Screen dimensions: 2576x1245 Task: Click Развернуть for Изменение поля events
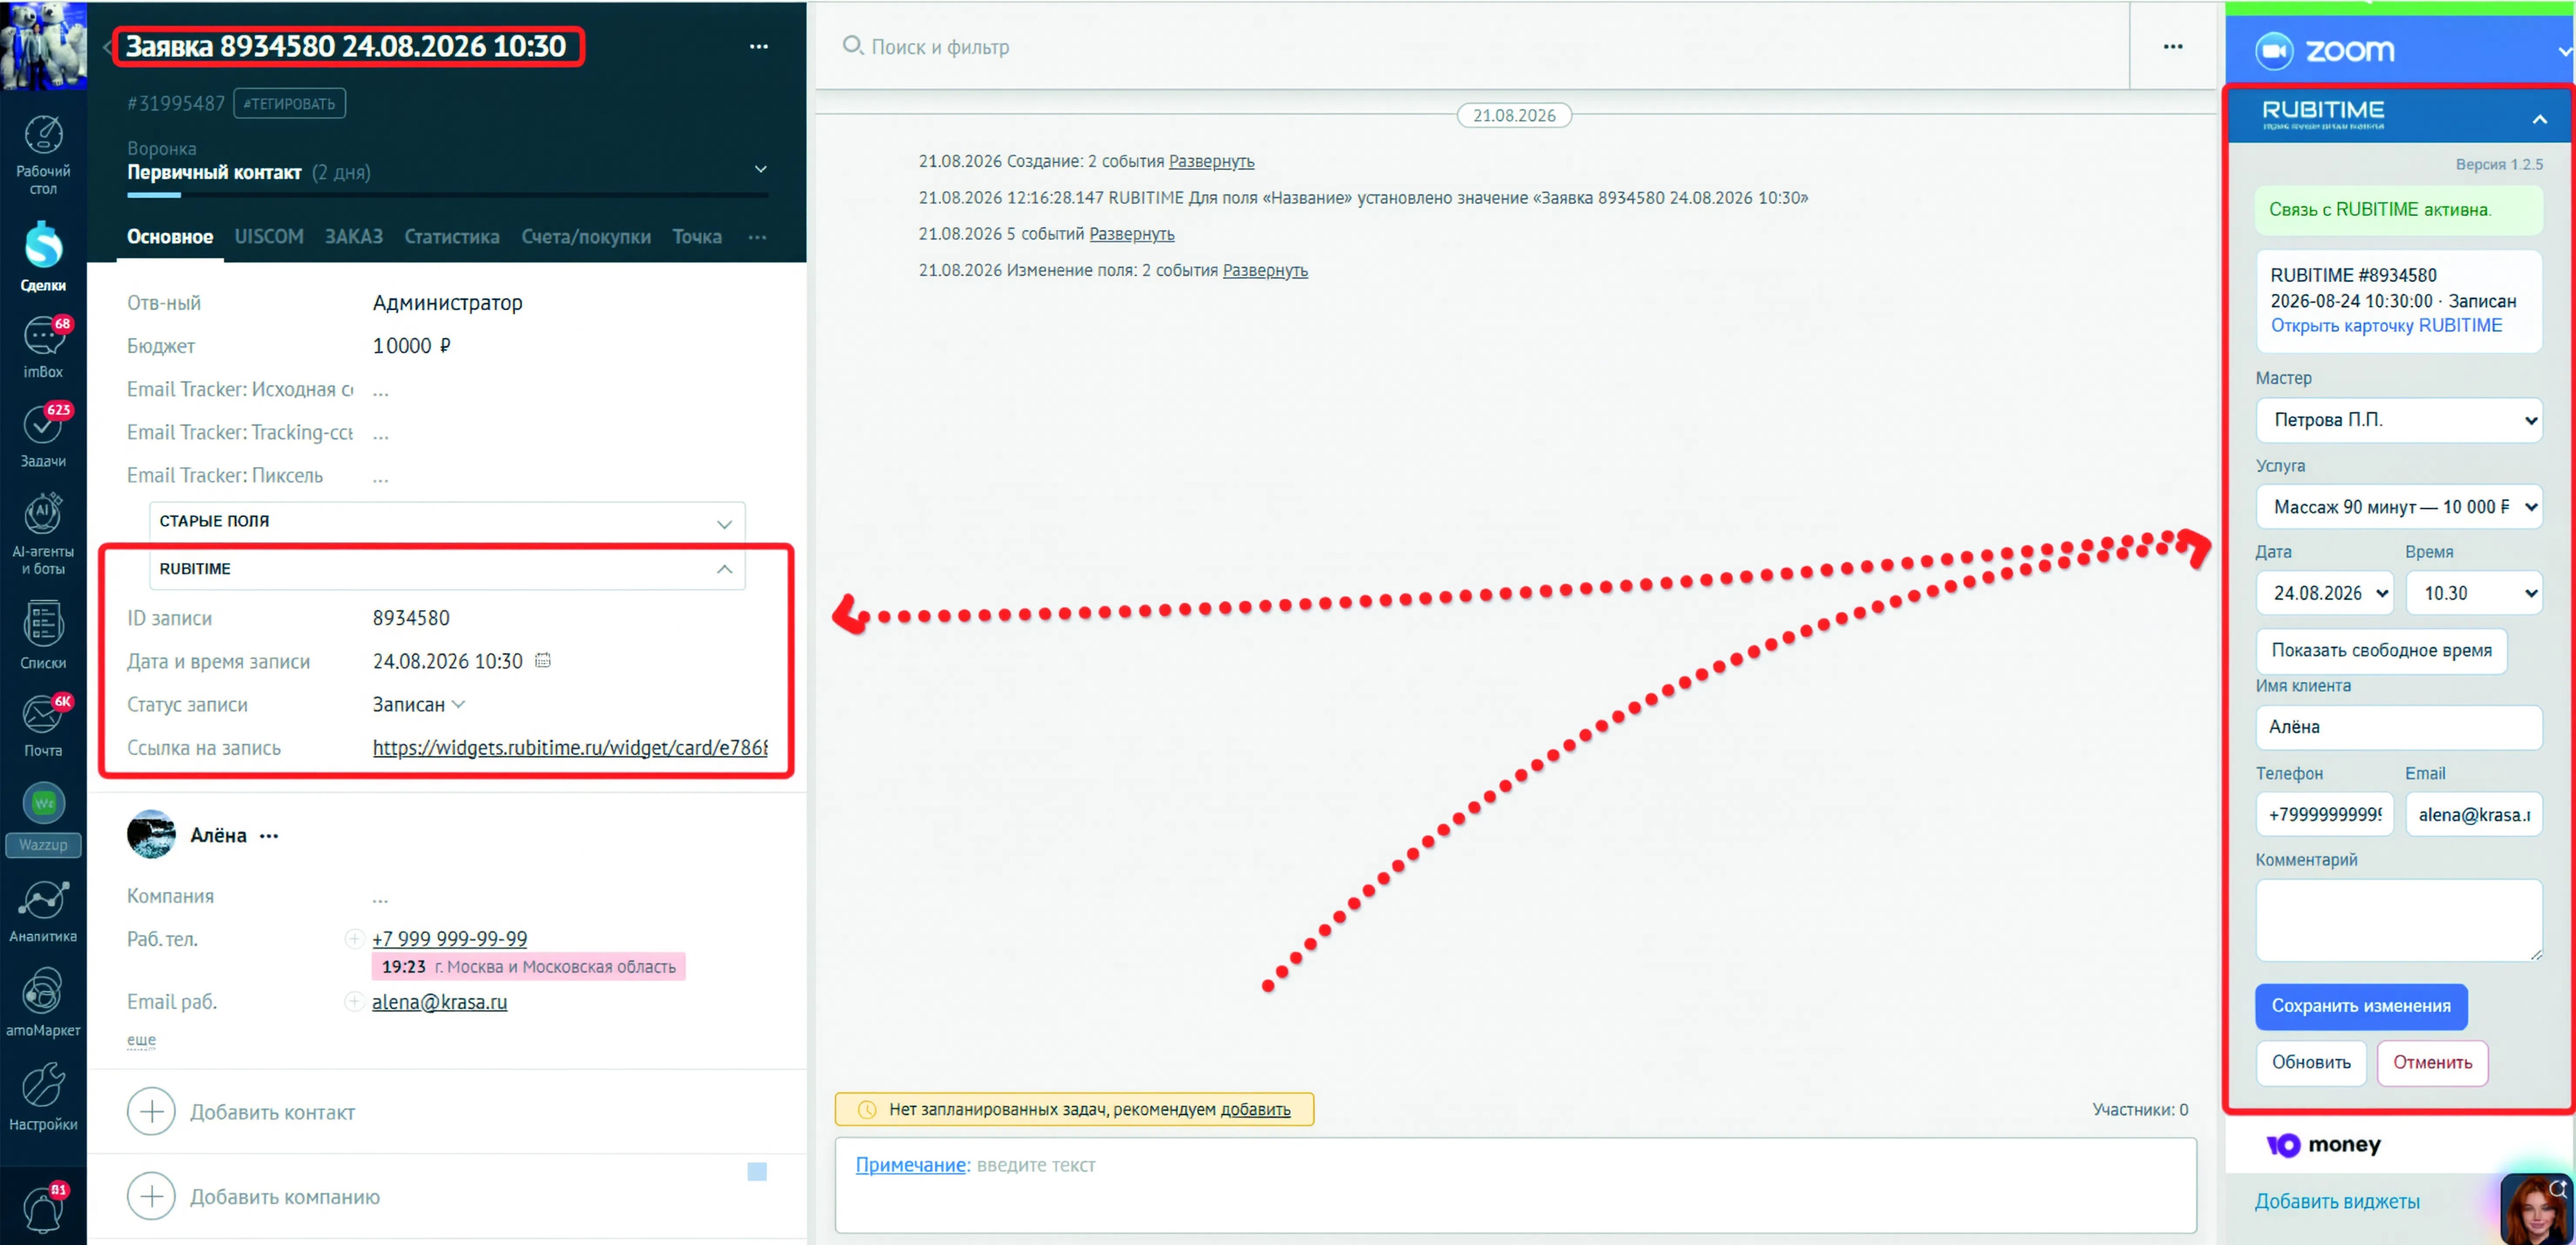point(1265,271)
